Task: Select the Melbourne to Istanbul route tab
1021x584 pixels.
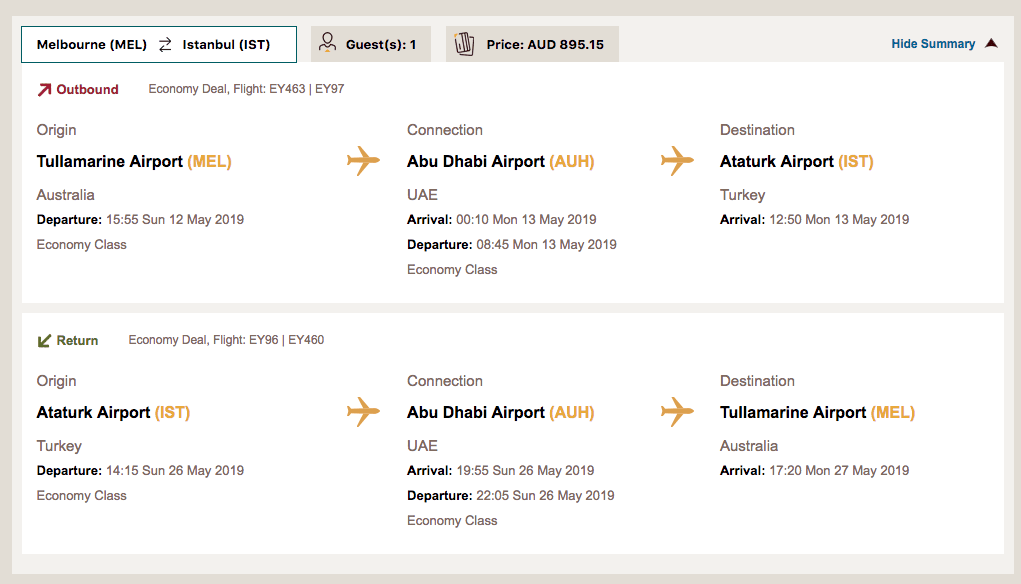Action: coord(159,45)
